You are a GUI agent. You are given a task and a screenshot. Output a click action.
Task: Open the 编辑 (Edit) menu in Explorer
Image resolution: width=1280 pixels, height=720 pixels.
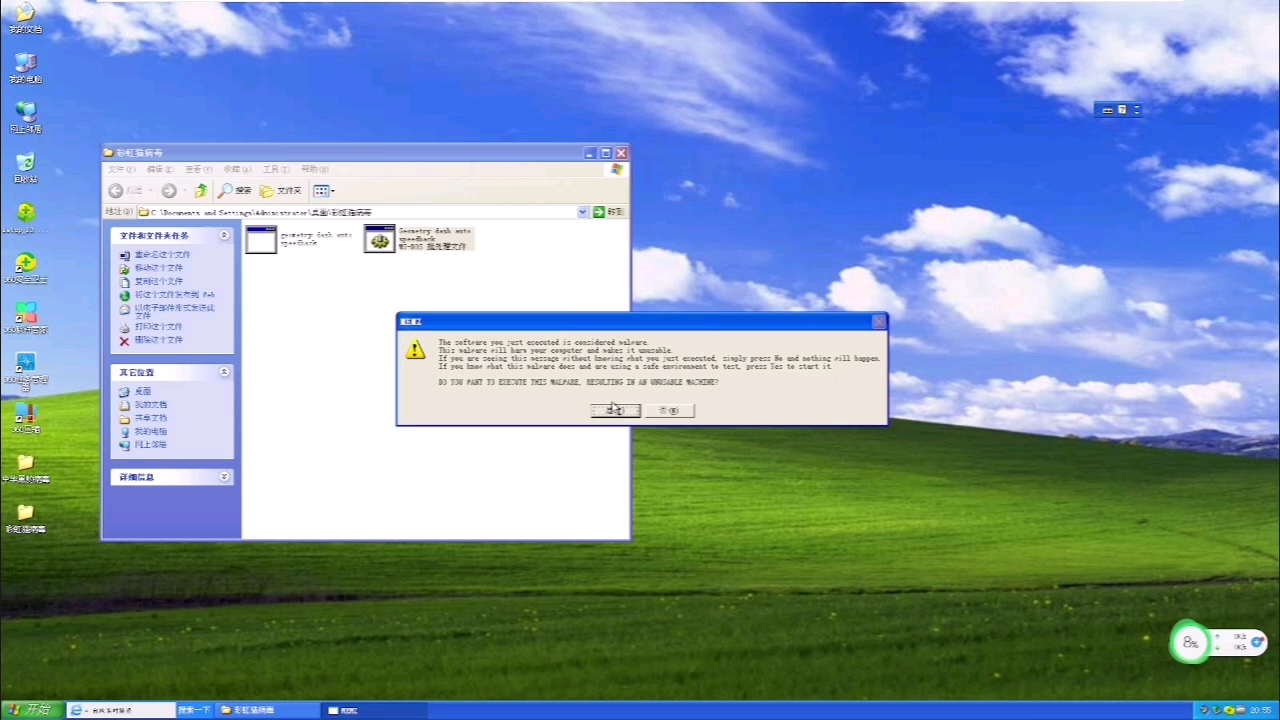click(x=159, y=169)
